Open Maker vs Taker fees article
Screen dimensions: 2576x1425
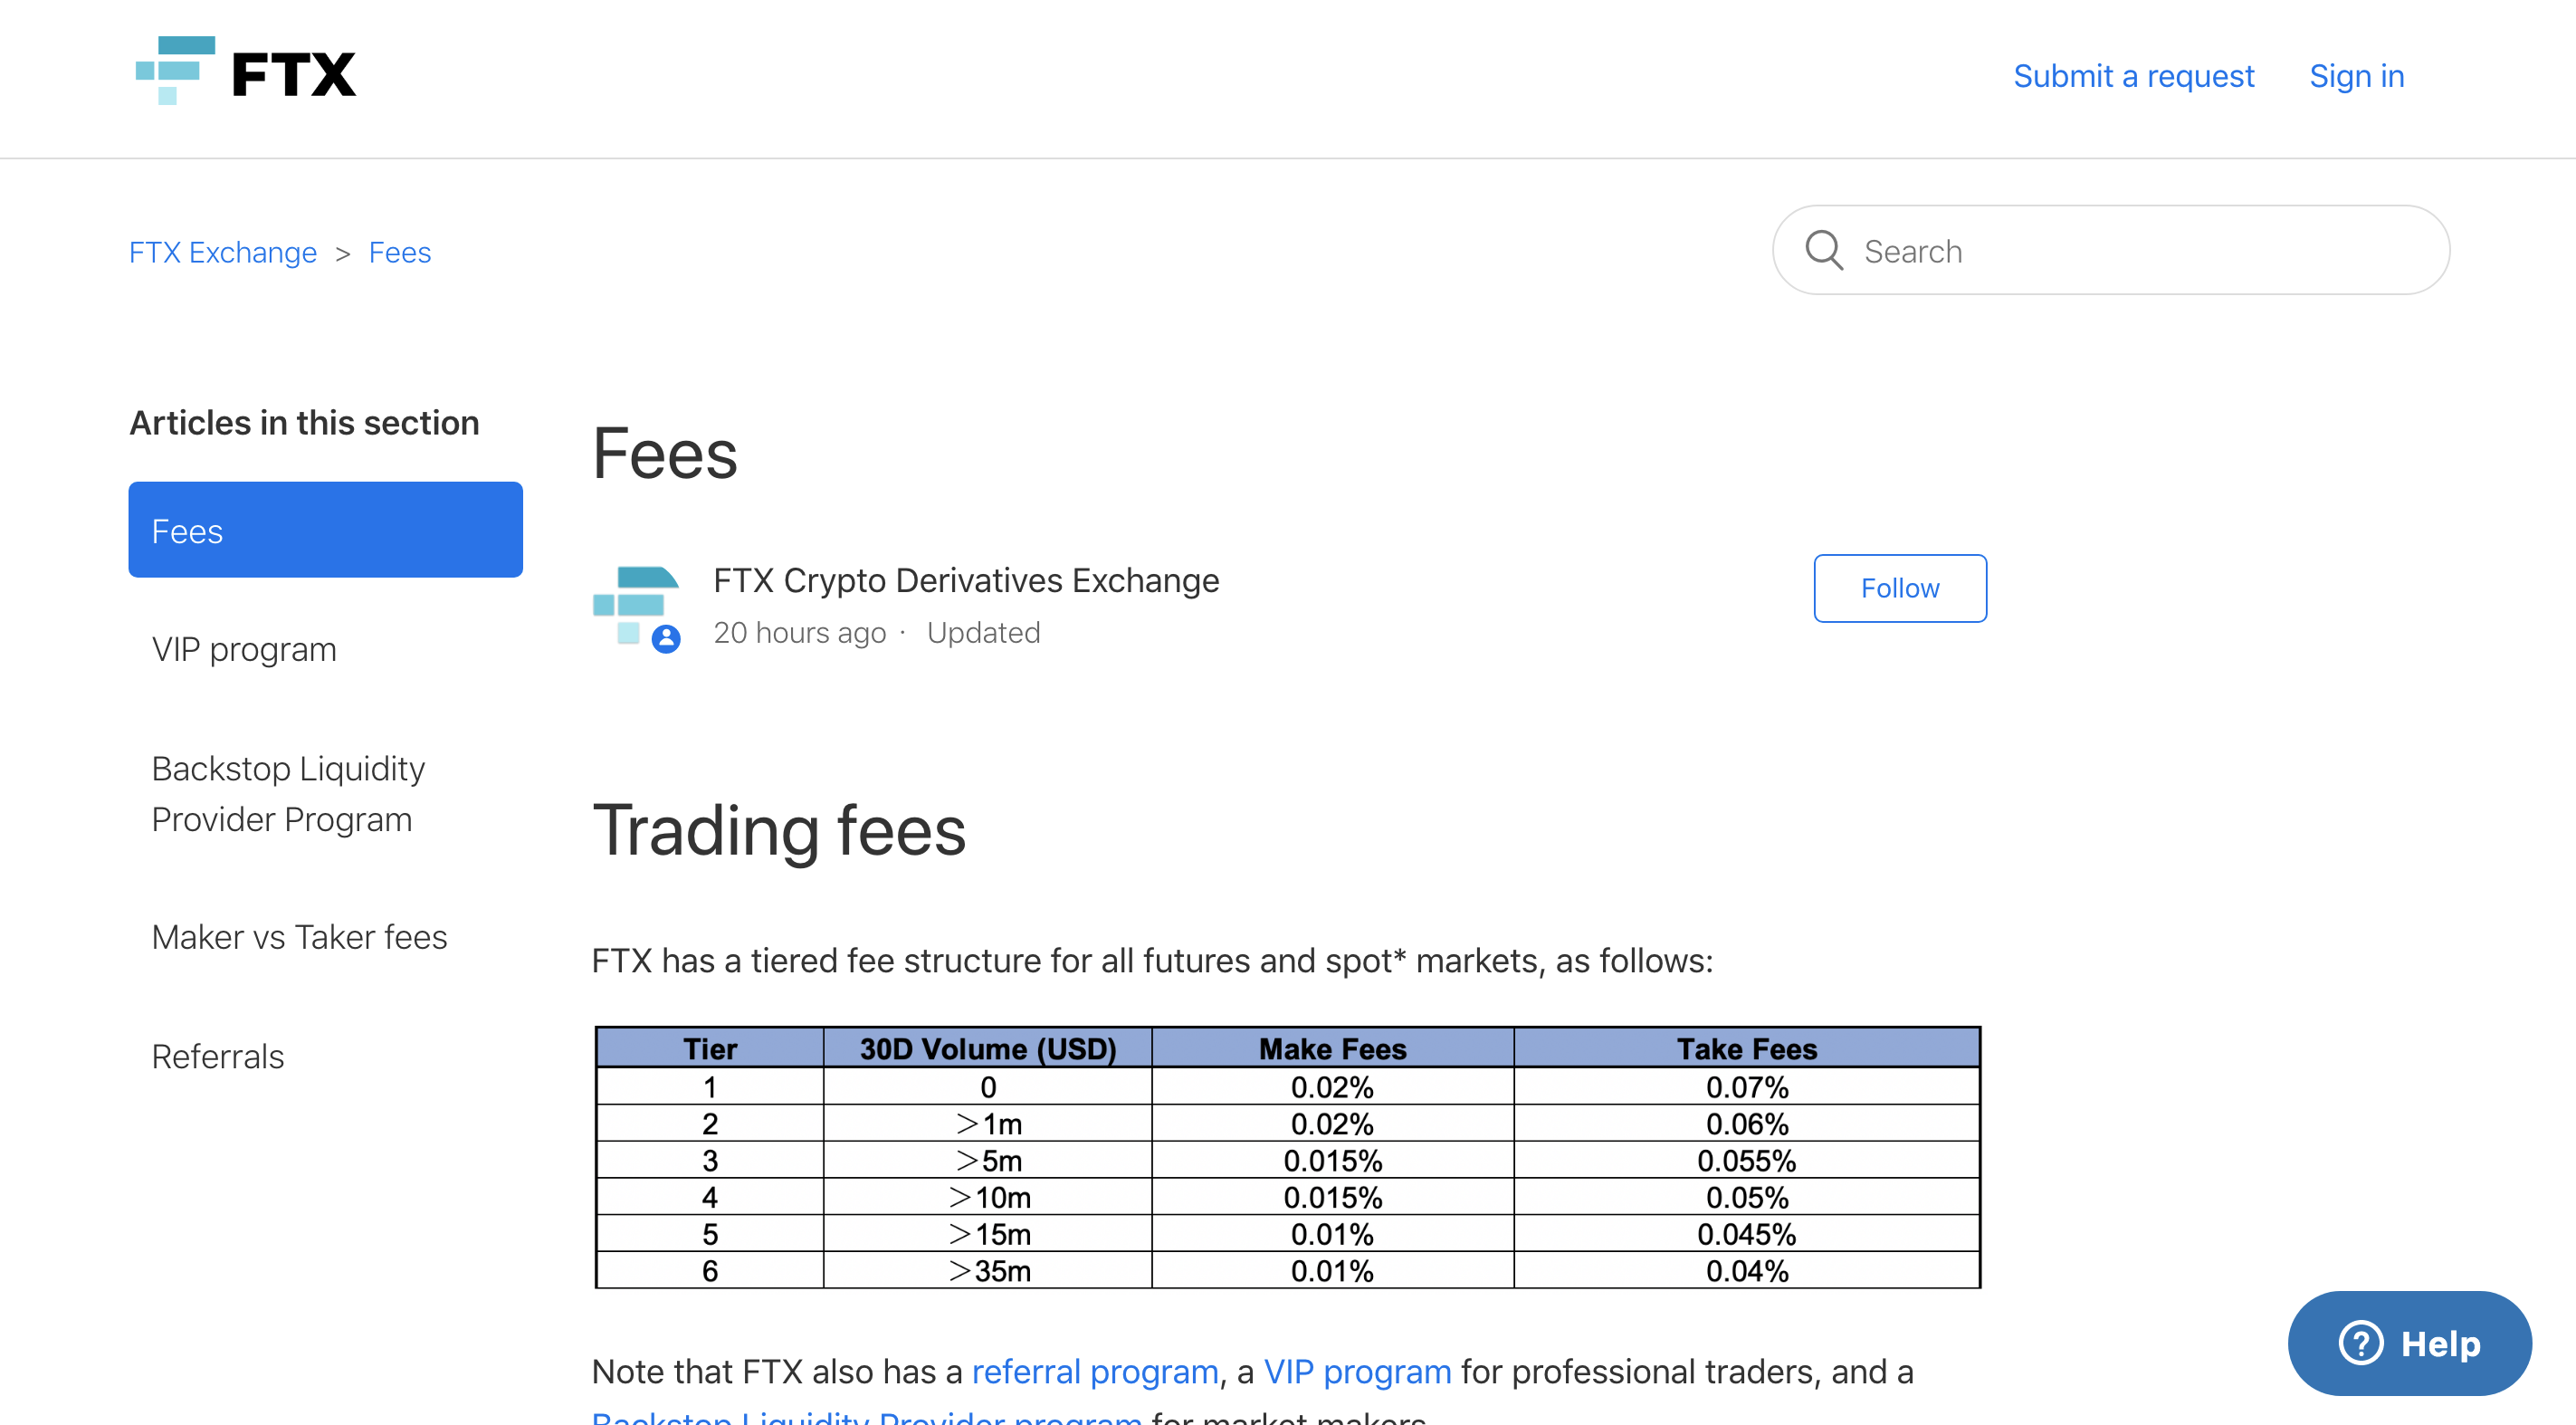point(299,937)
